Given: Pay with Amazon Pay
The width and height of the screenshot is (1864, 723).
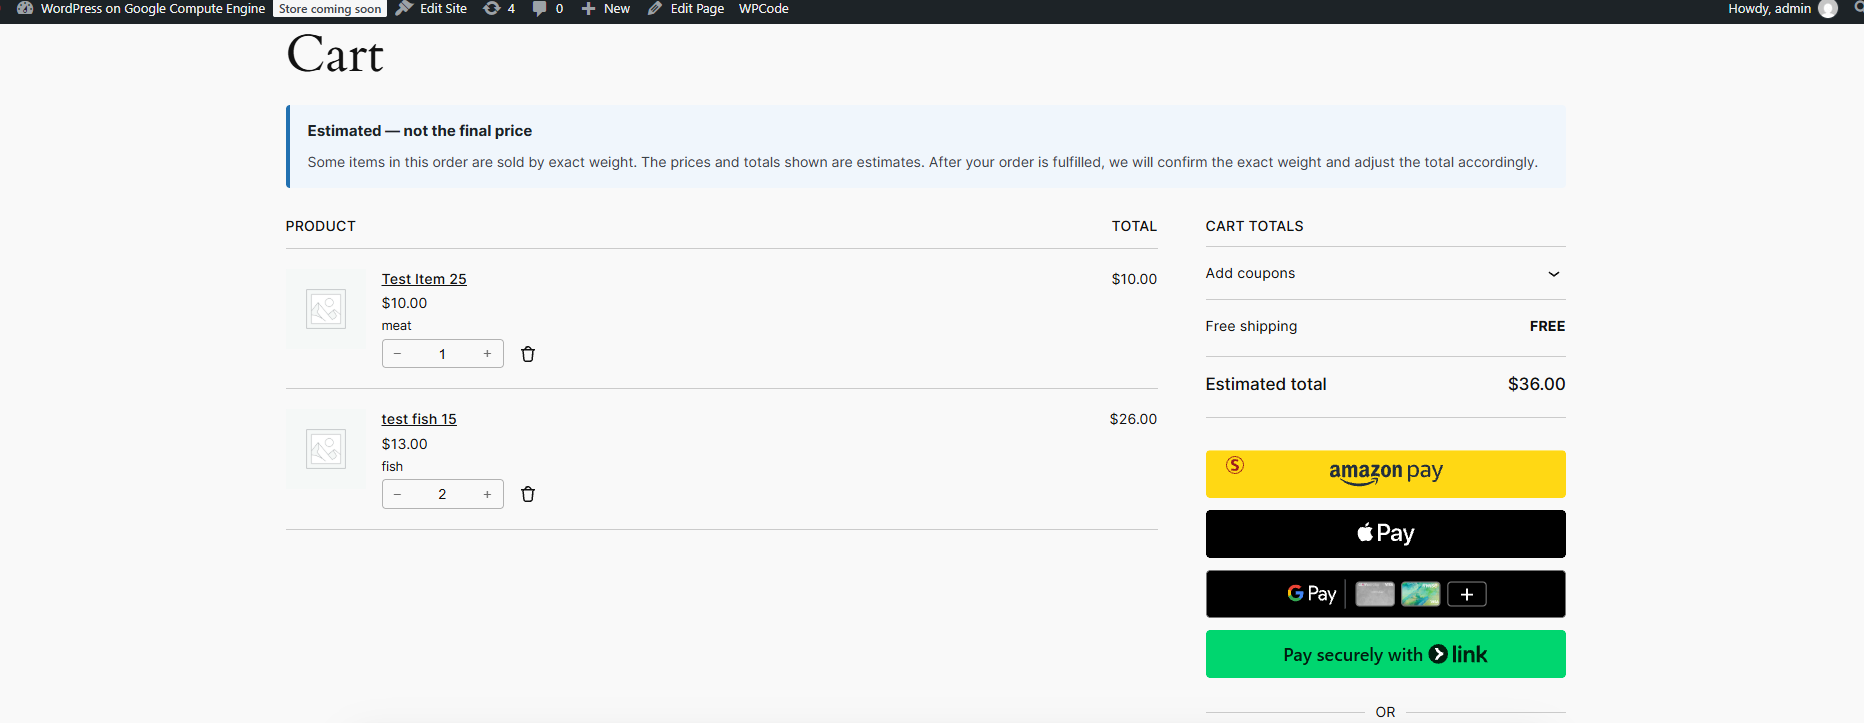Looking at the screenshot, I should click(x=1385, y=474).
